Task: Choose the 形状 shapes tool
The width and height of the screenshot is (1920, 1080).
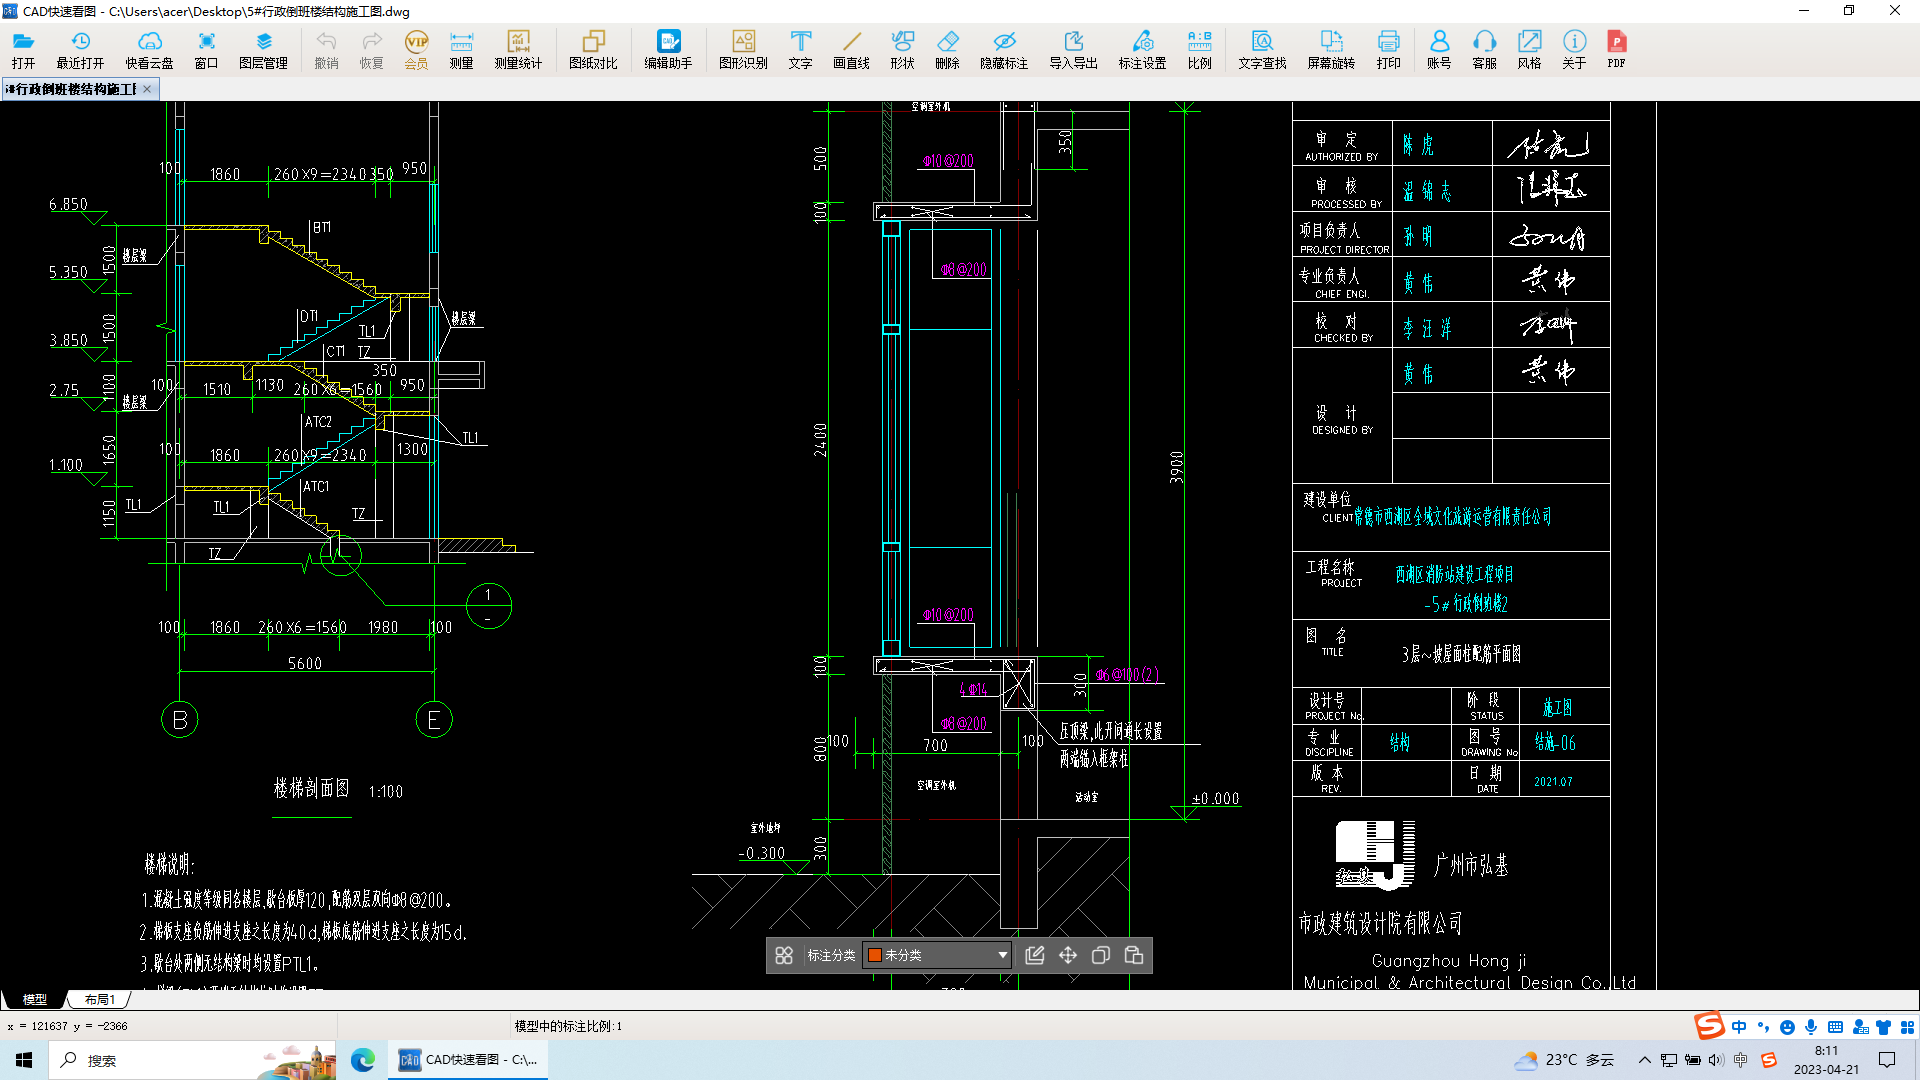Action: (x=902, y=49)
